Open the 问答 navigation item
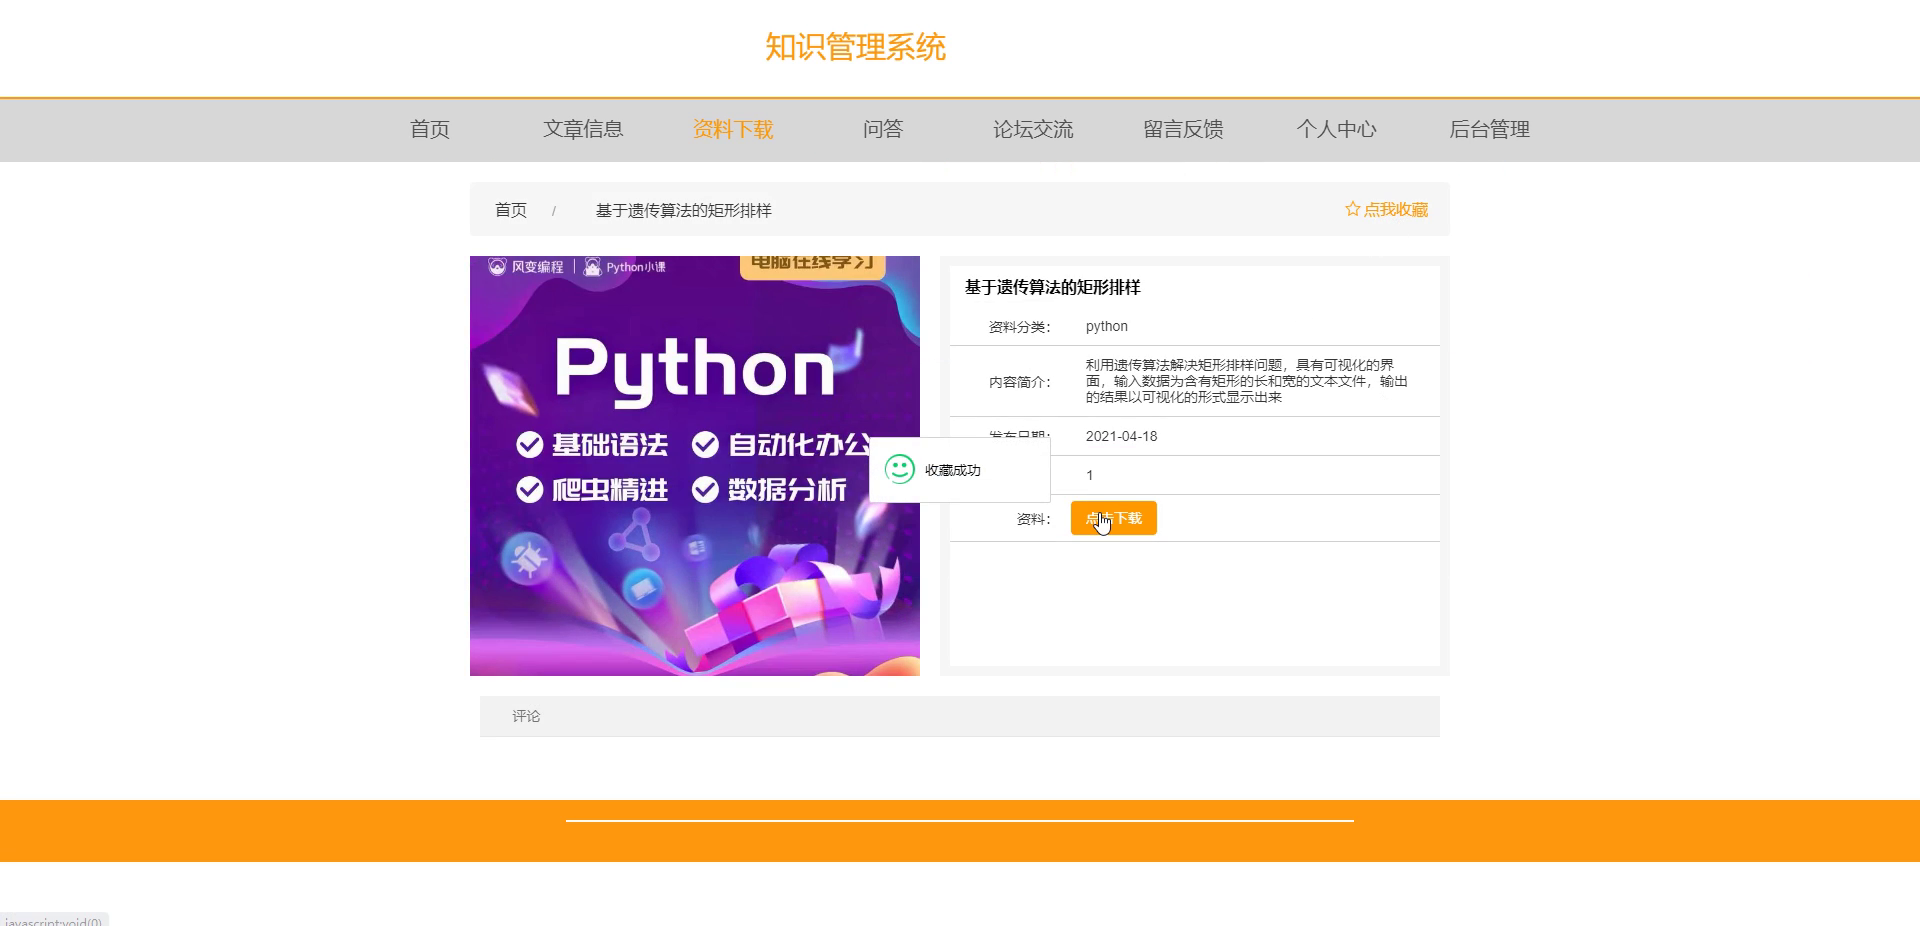The width and height of the screenshot is (1920, 926). (x=883, y=129)
